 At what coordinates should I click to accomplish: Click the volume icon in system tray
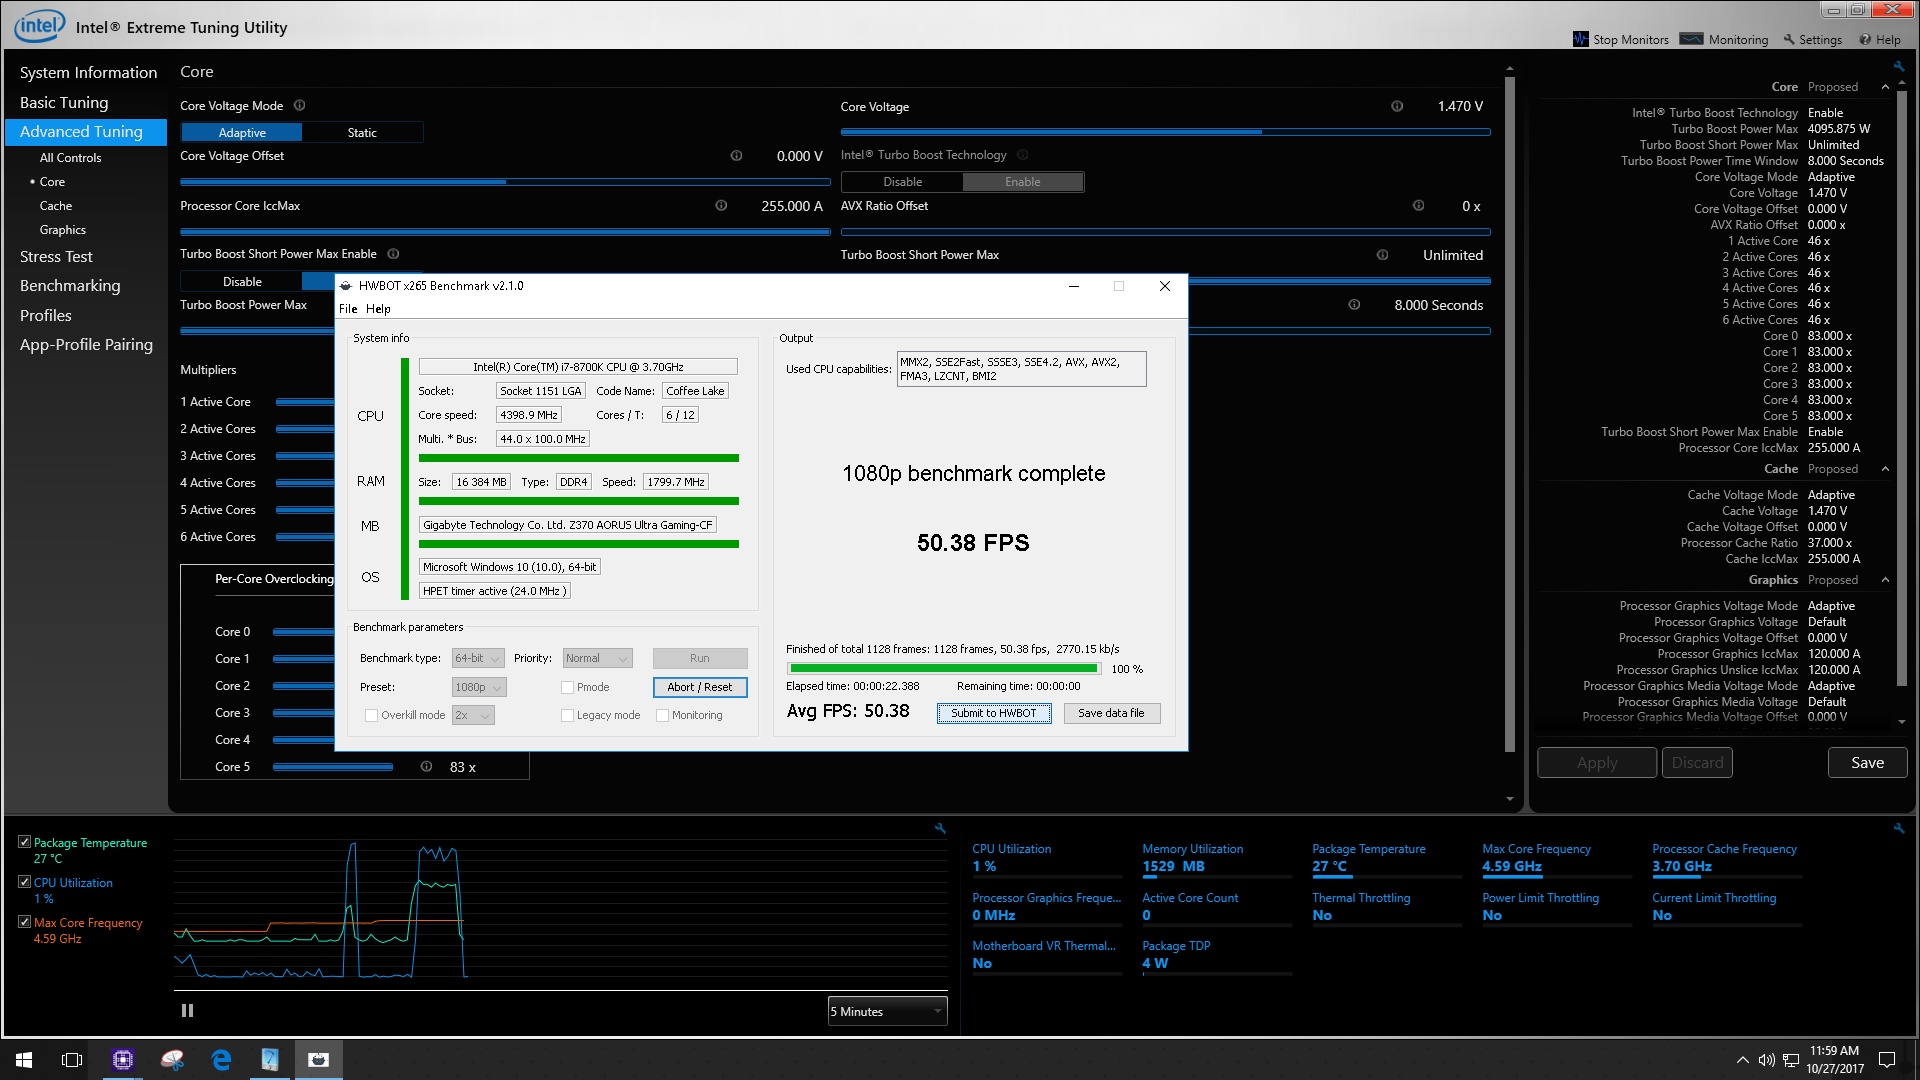click(x=1767, y=1060)
